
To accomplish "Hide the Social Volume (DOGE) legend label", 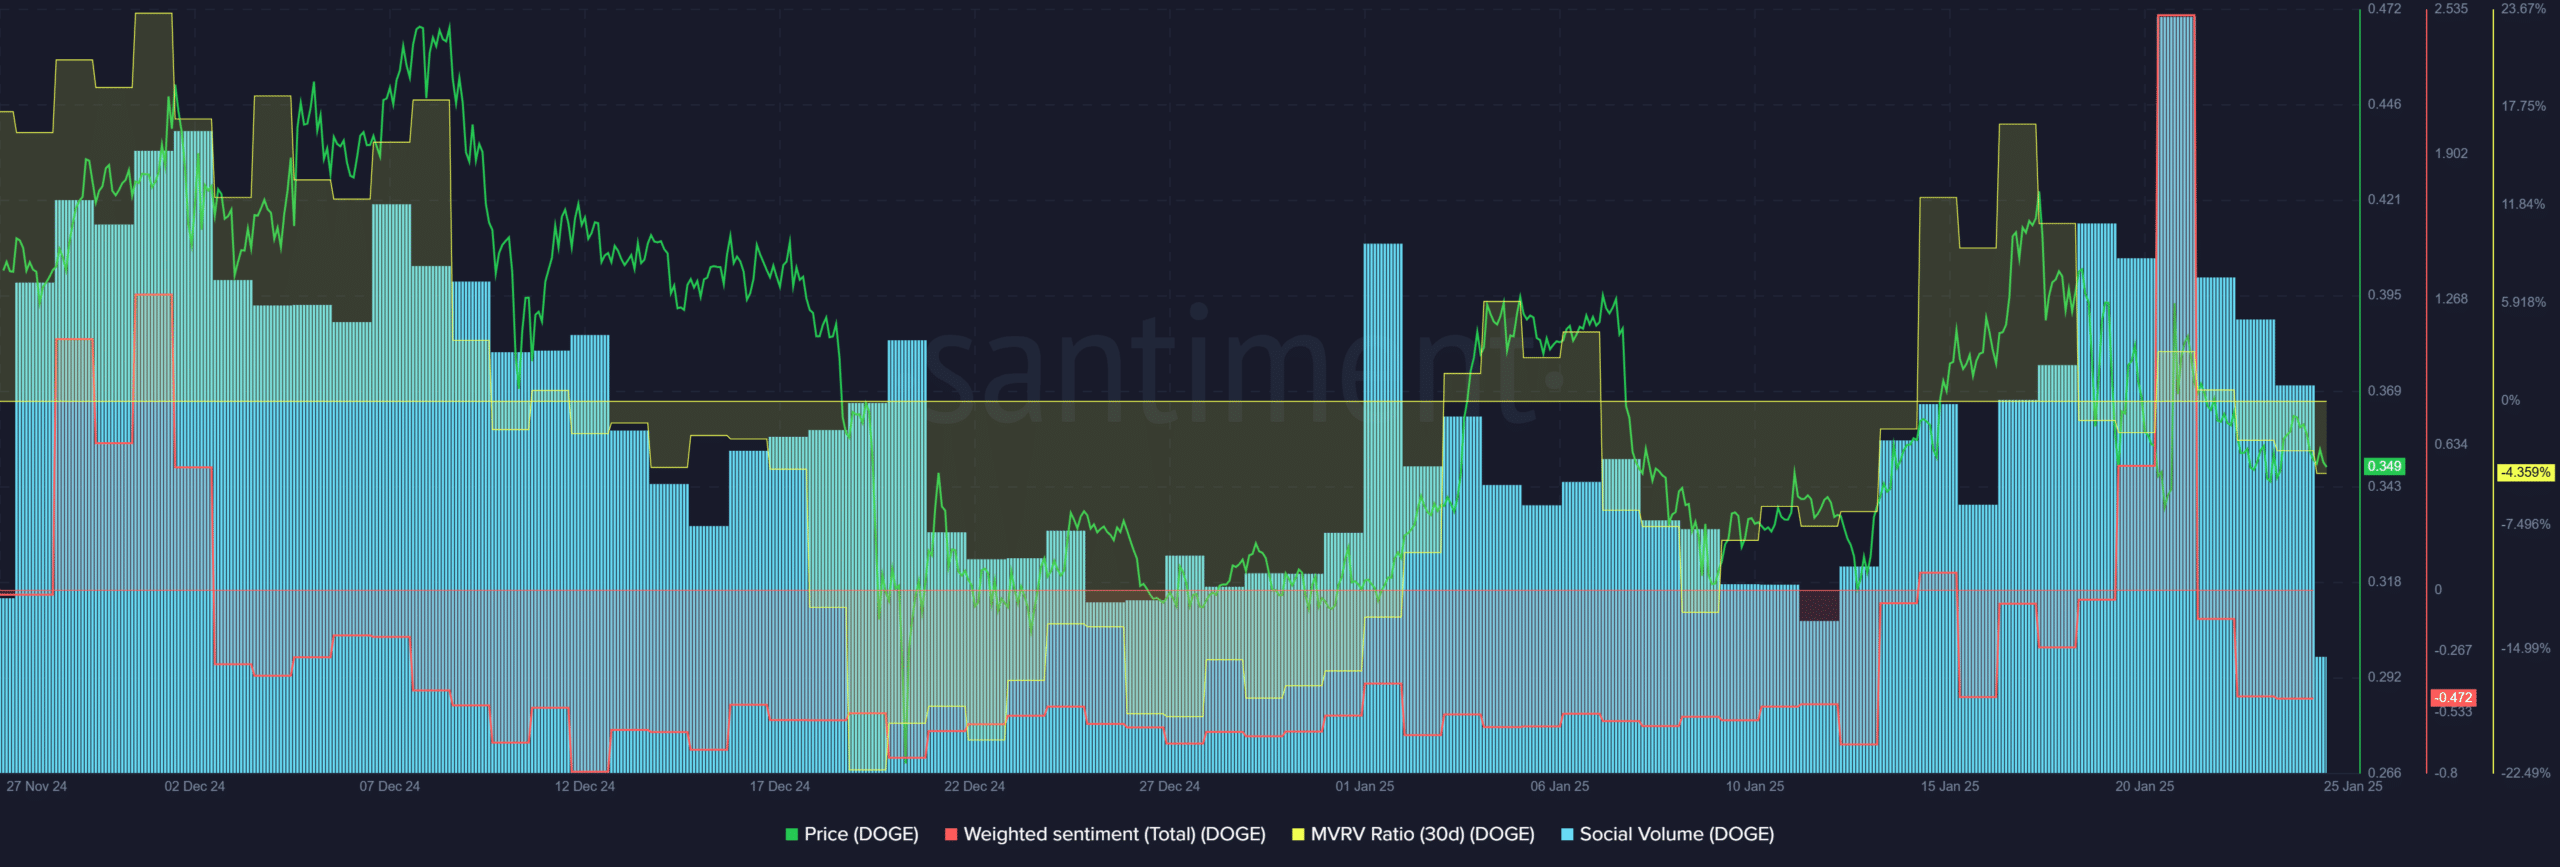I will pyautogui.click(x=1676, y=834).
